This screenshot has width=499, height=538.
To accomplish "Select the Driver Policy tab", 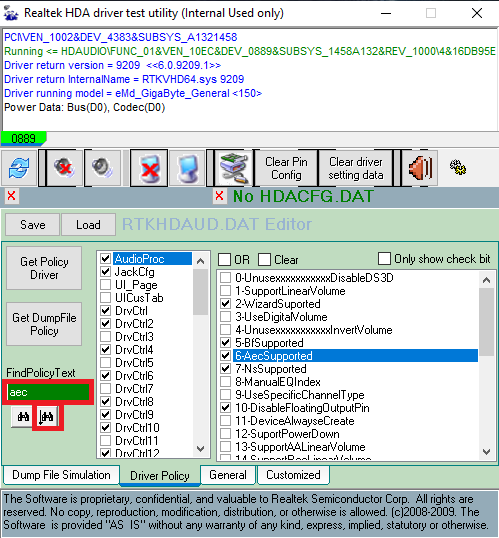I will 160,476.
